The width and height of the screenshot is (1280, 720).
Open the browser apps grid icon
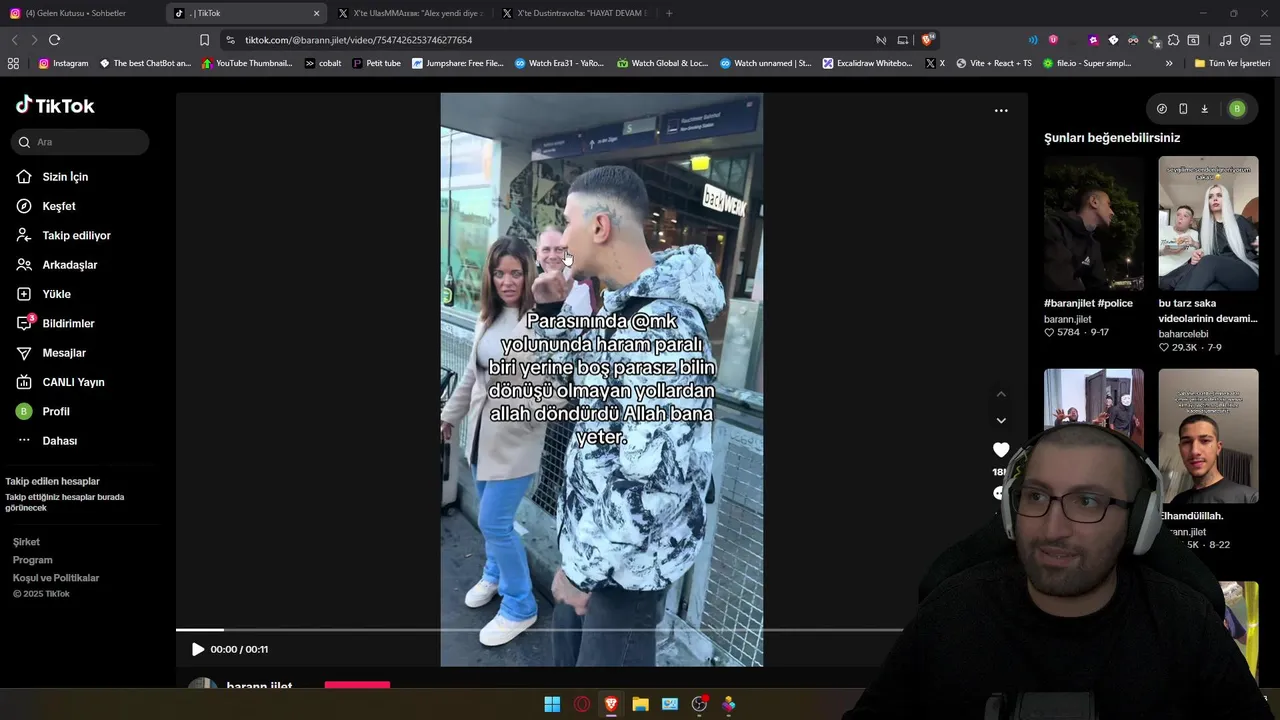pyautogui.click(x=13, y=63)
